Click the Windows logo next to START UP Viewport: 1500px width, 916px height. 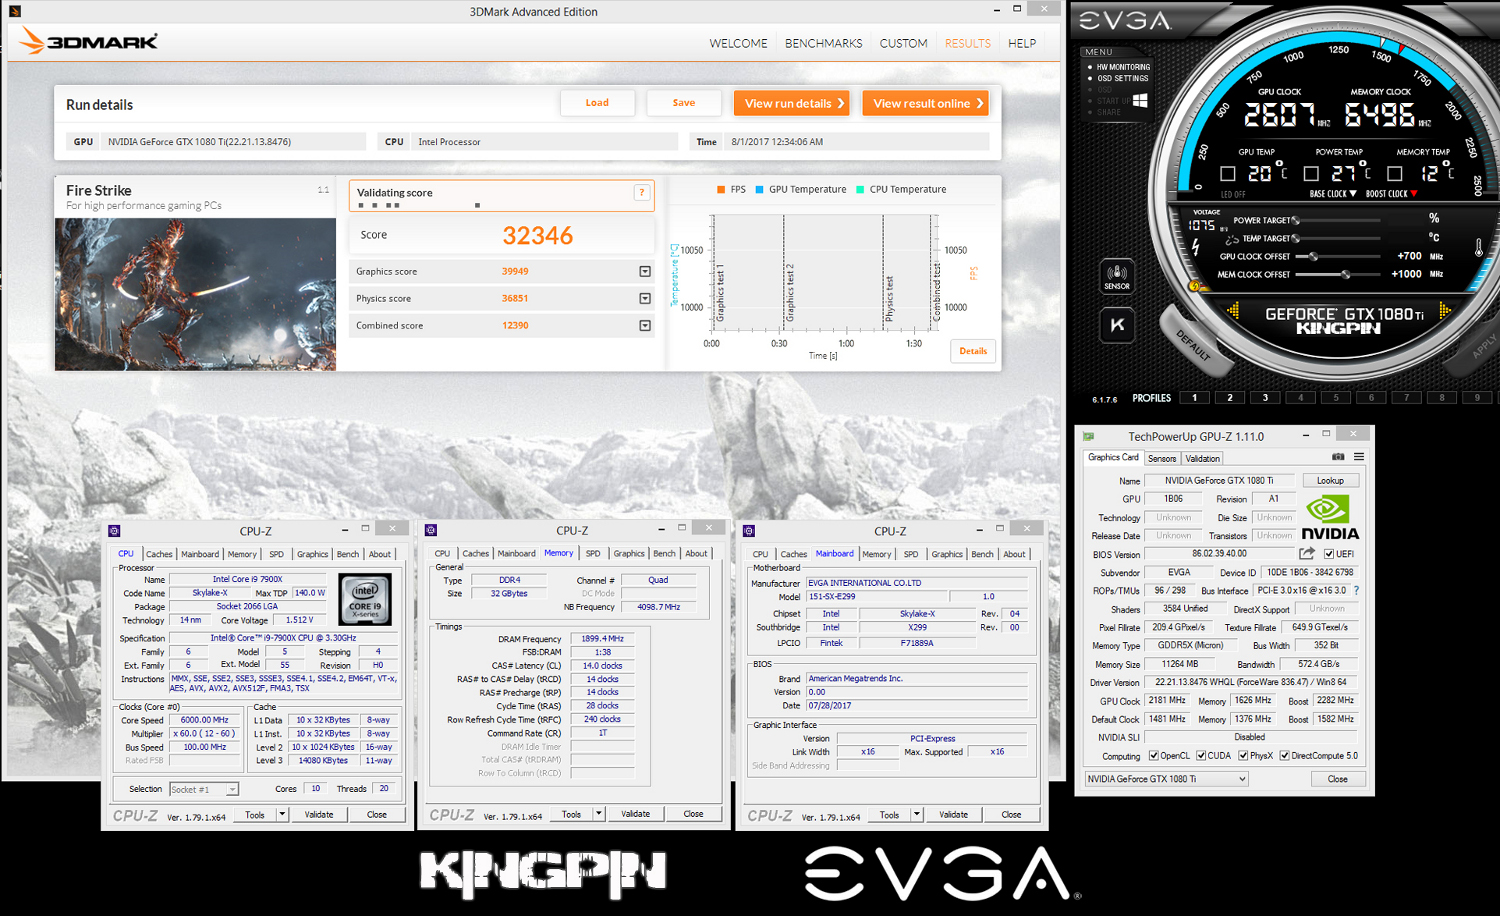coord(1140,100)
